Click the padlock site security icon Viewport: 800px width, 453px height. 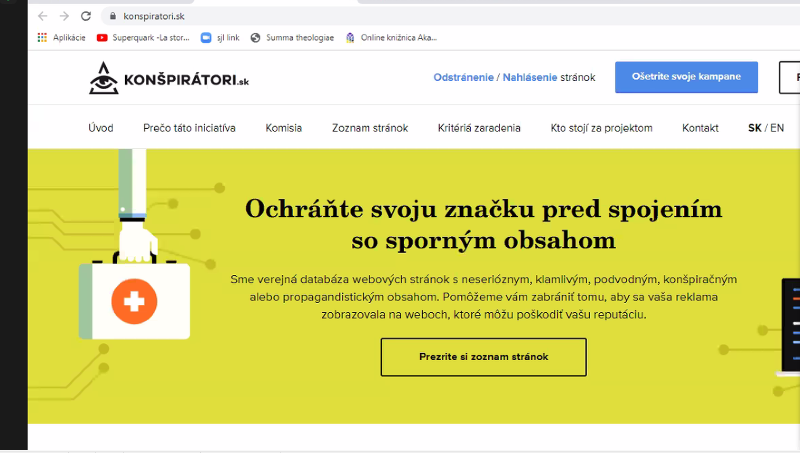[x=113, y=16]
